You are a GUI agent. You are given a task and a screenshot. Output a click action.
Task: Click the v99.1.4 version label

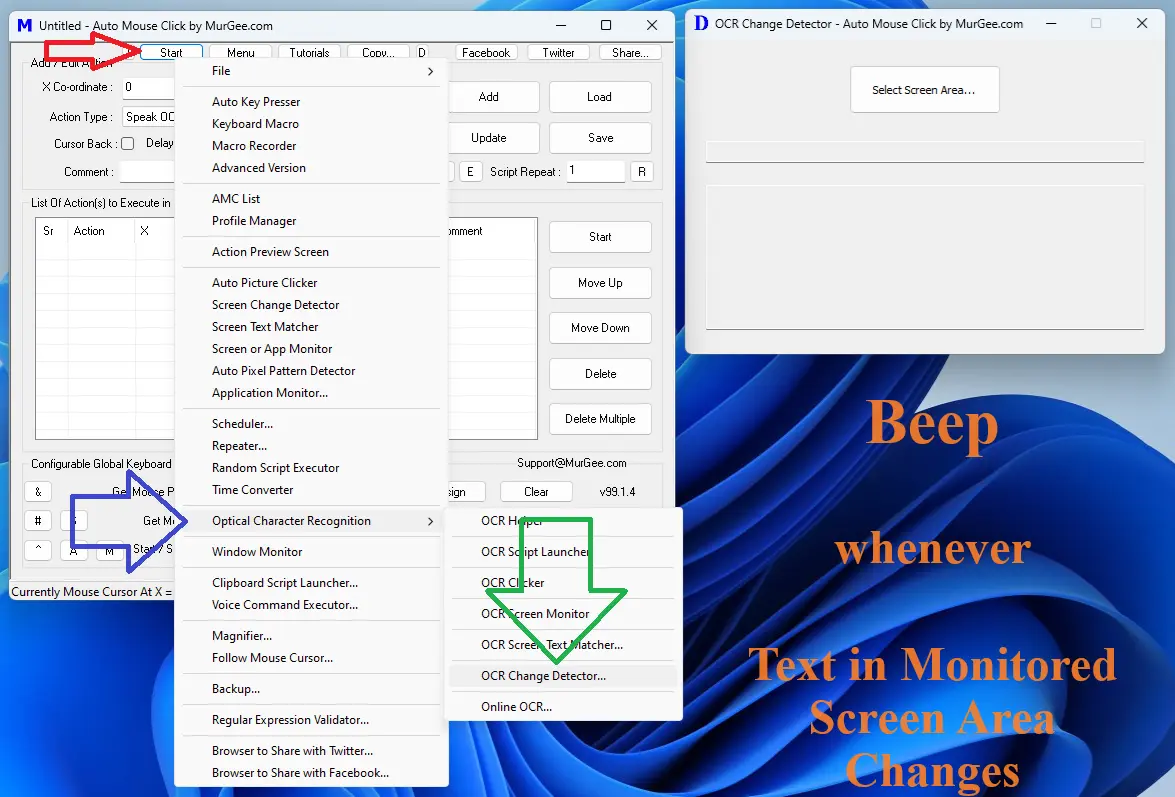[x=617, y=492]
